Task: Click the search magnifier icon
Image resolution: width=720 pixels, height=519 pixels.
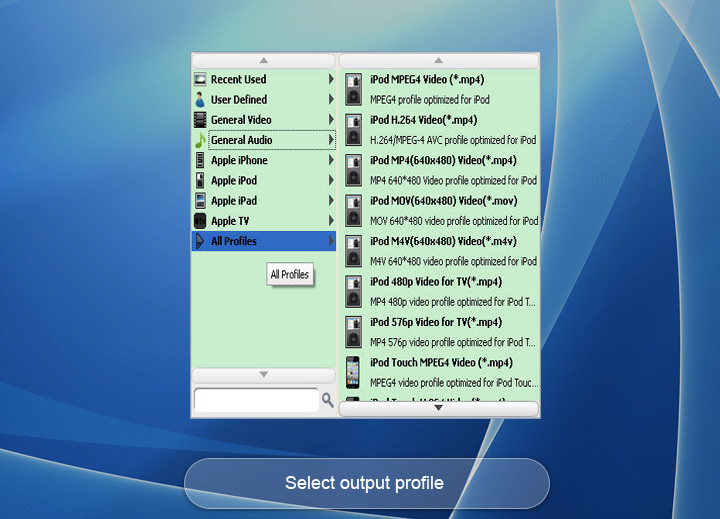Action: (327, 400)
